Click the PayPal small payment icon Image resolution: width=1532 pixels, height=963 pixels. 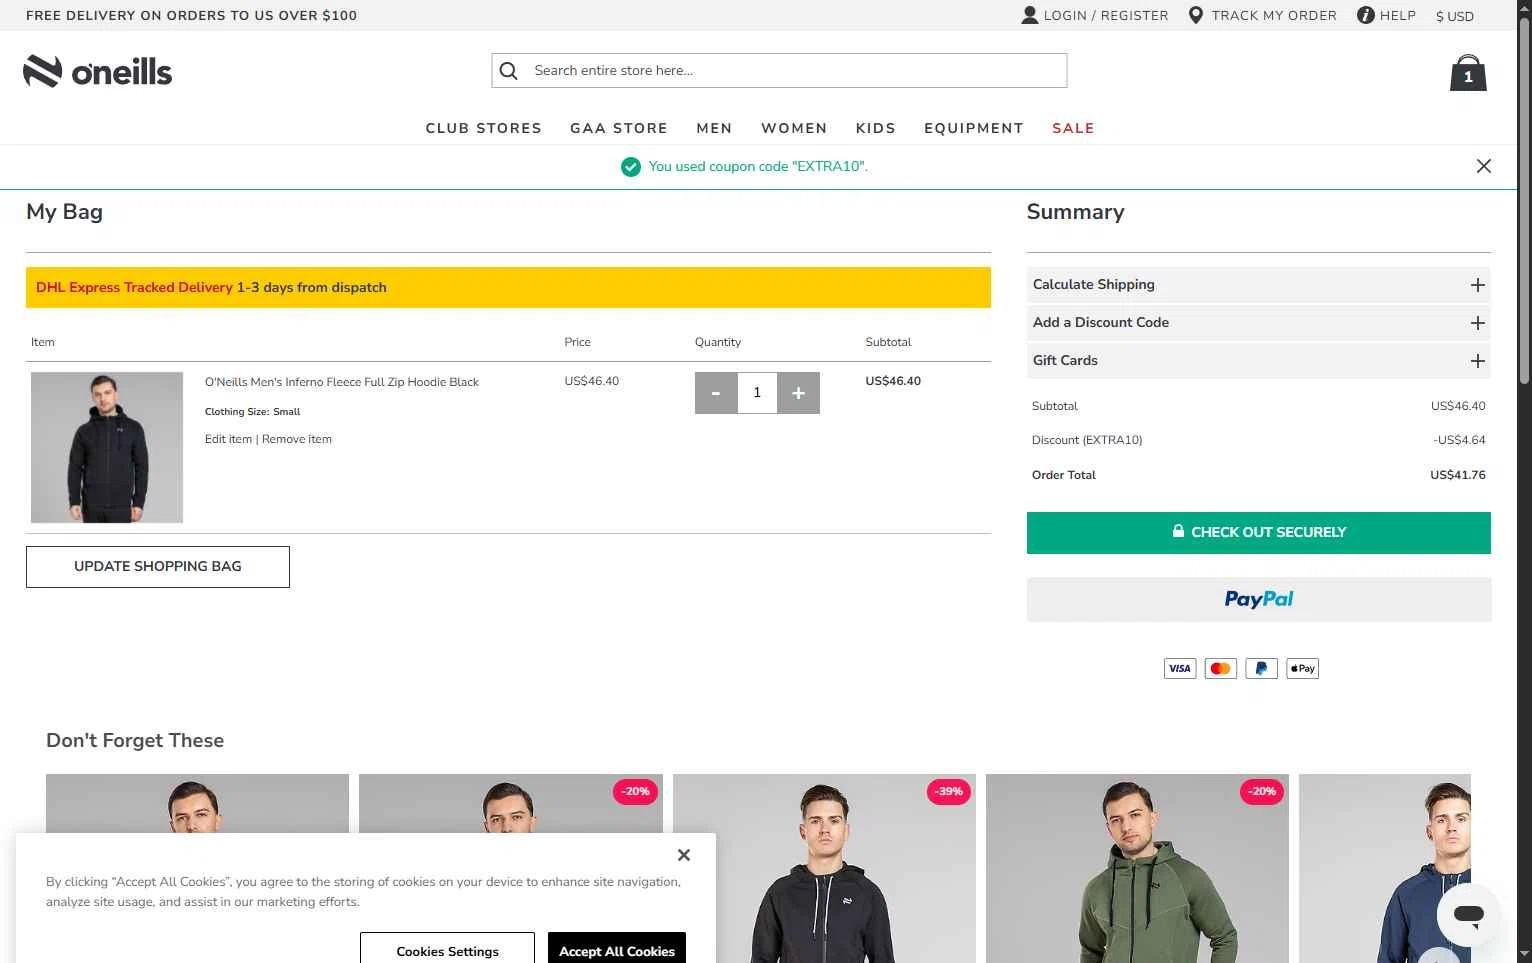click(1261, 668)
